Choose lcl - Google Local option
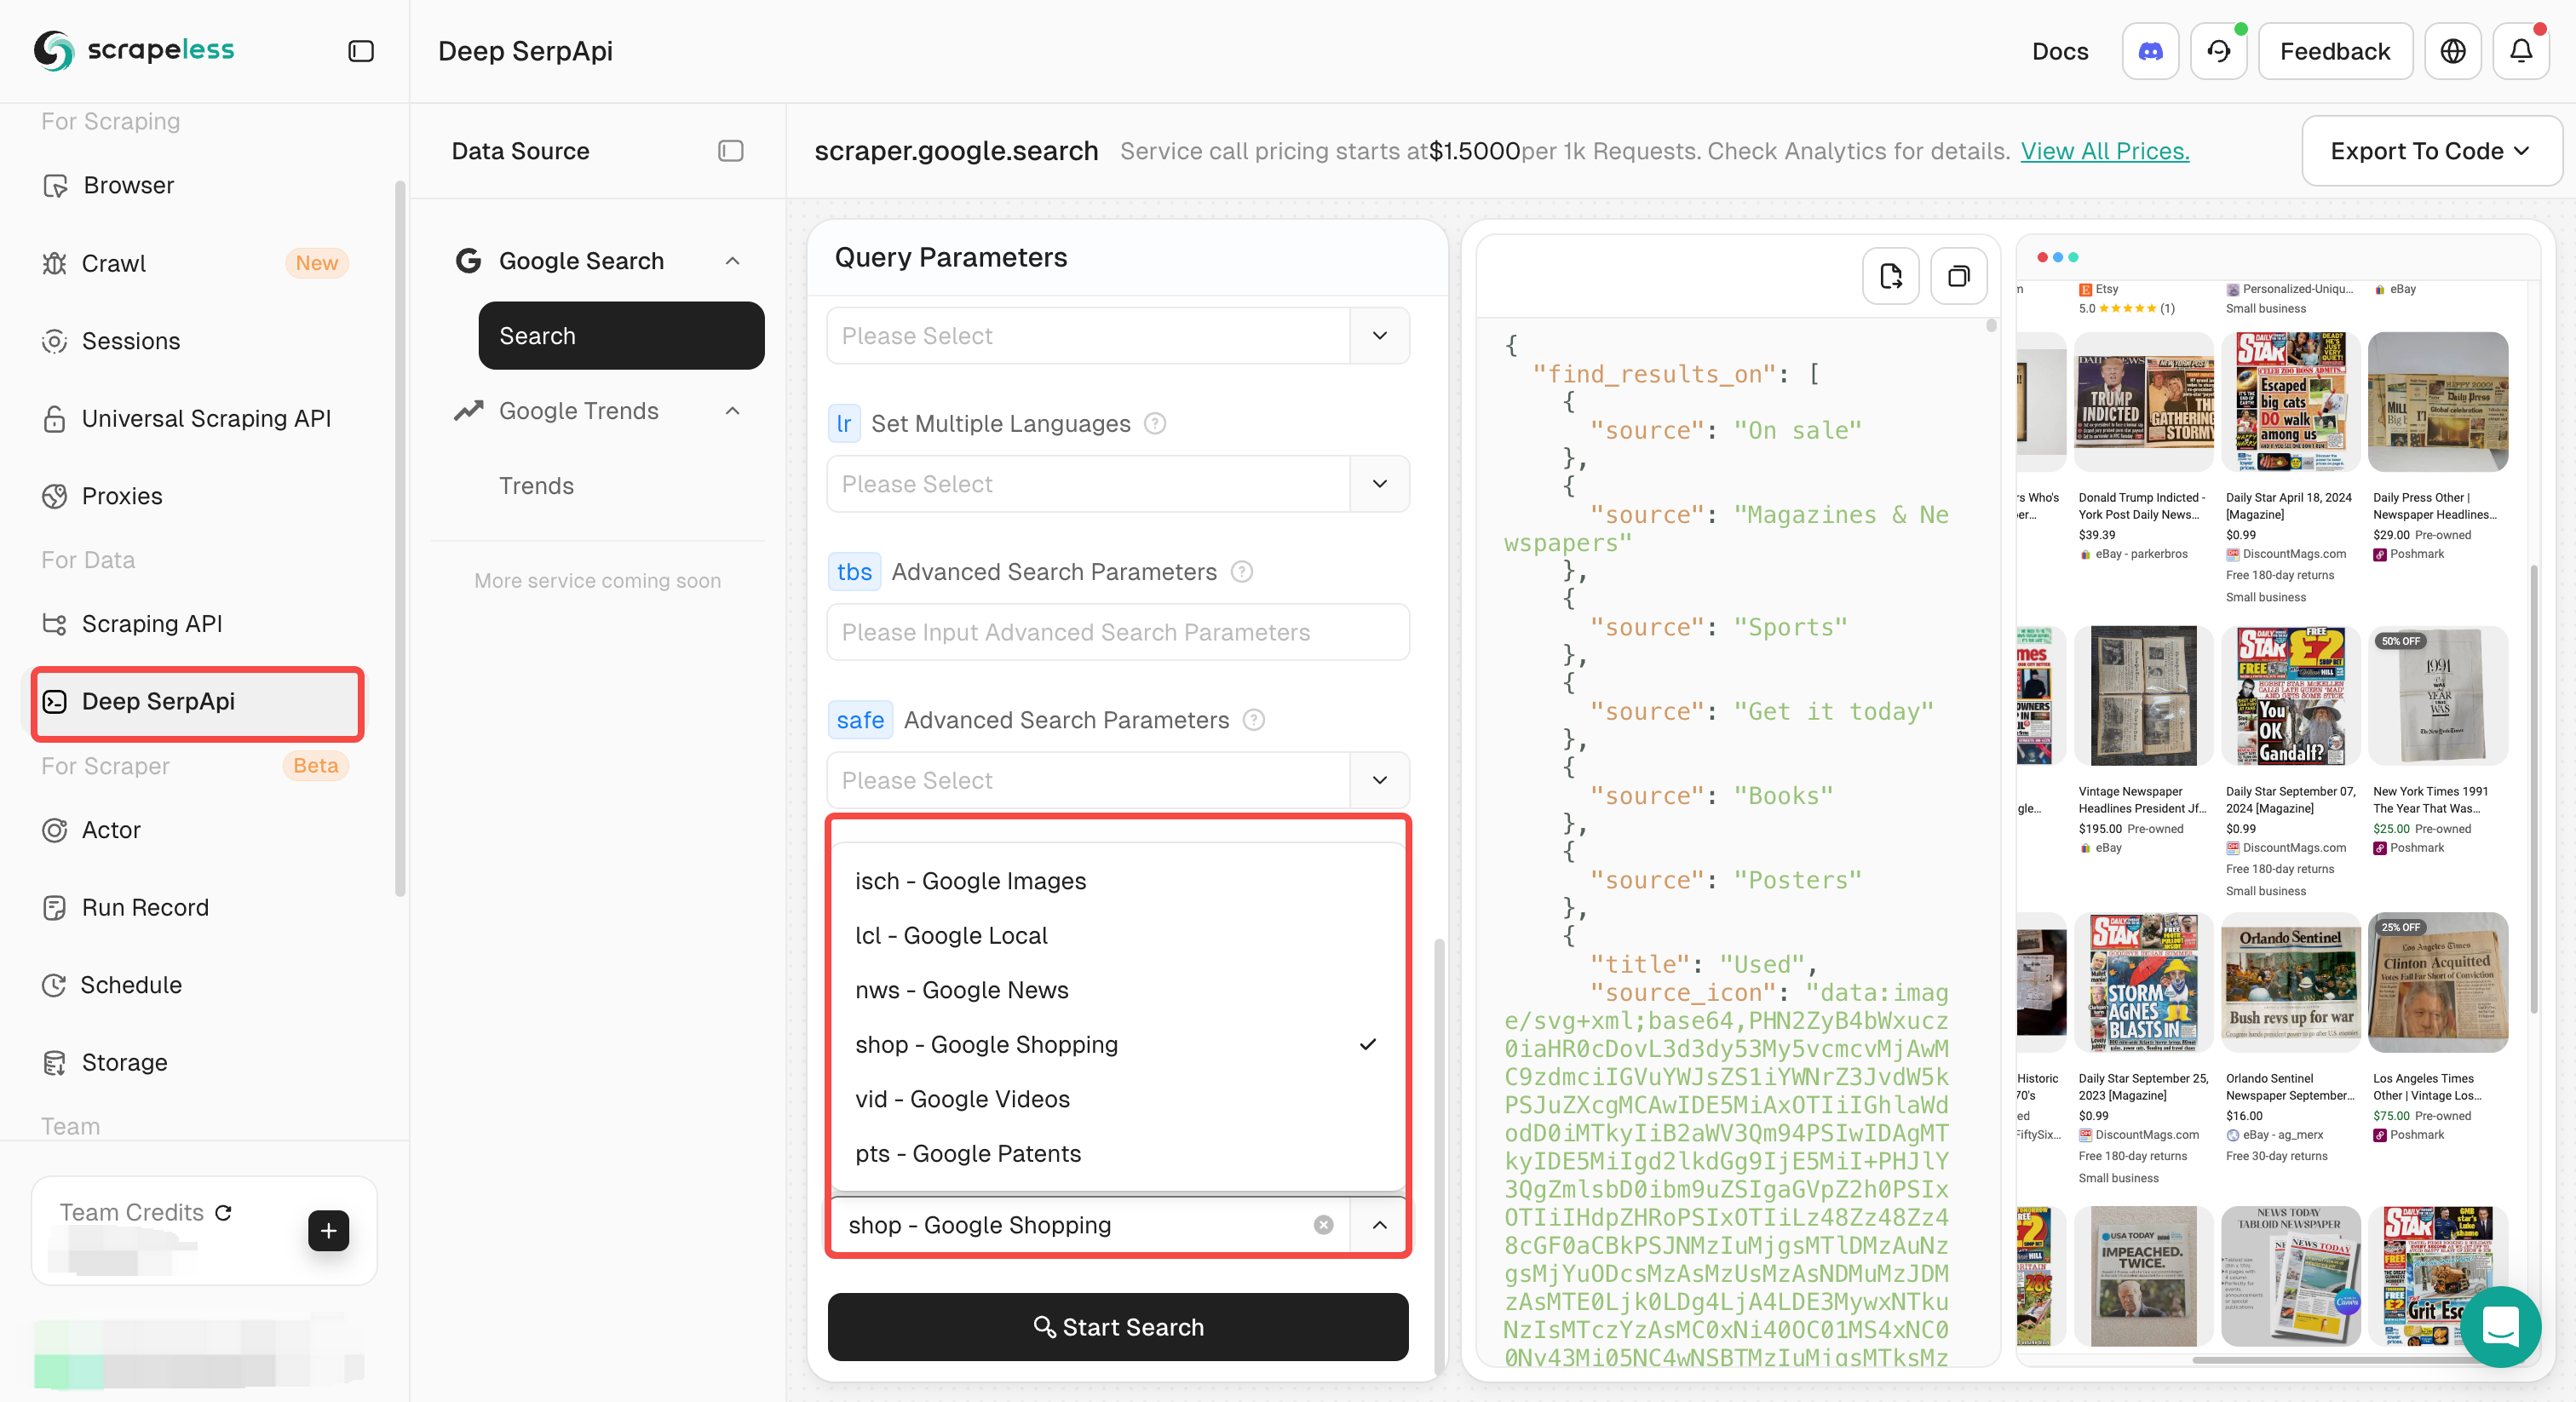Image resolution: width=2576 pixels, height=1402 pixels. coord(1118,935)
